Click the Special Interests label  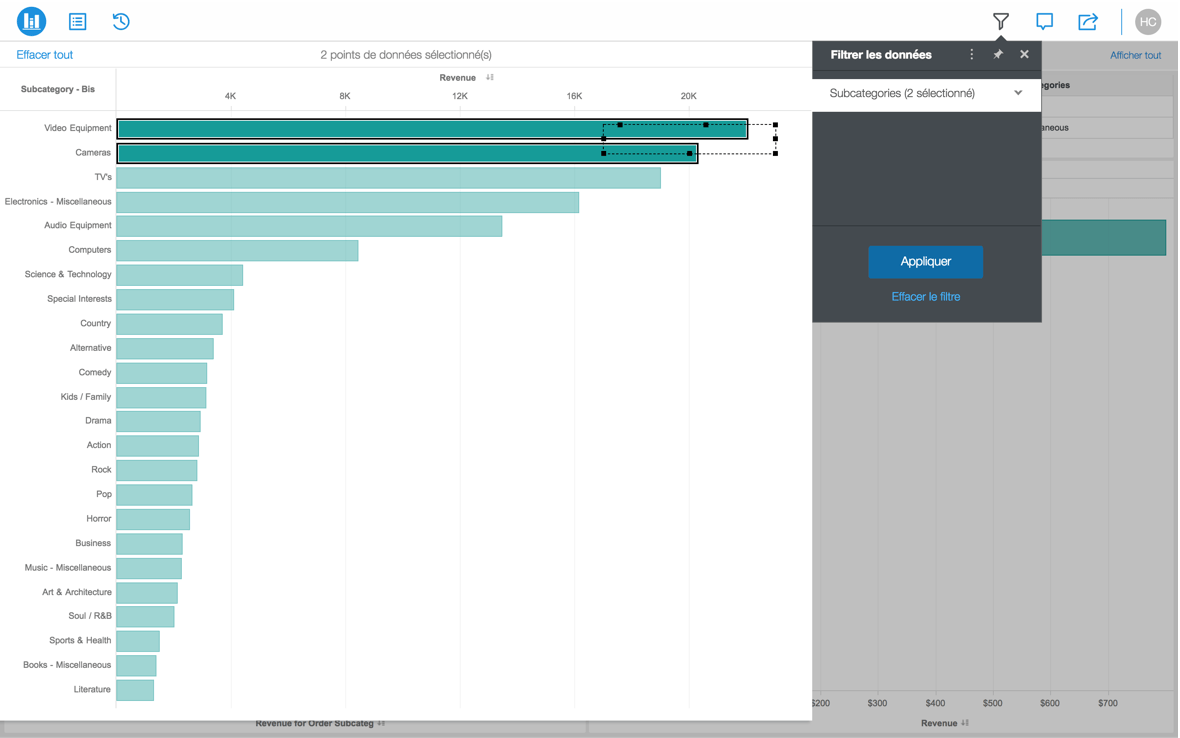click(79, 299)
